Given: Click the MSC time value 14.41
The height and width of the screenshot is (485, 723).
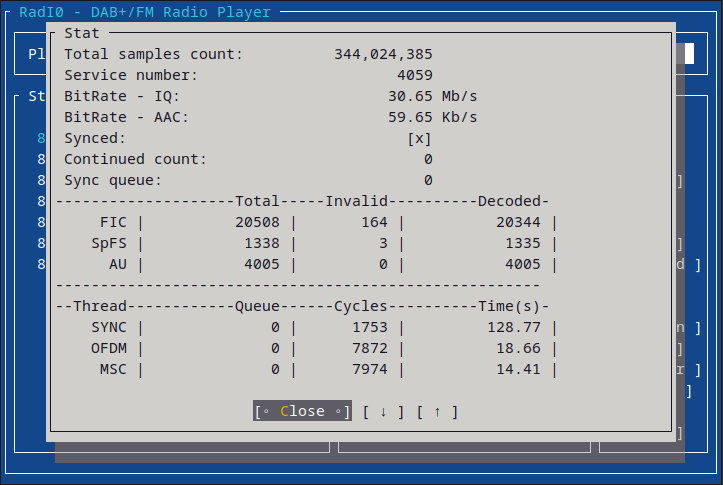Looking at the screenshot, I should (518, 369).
